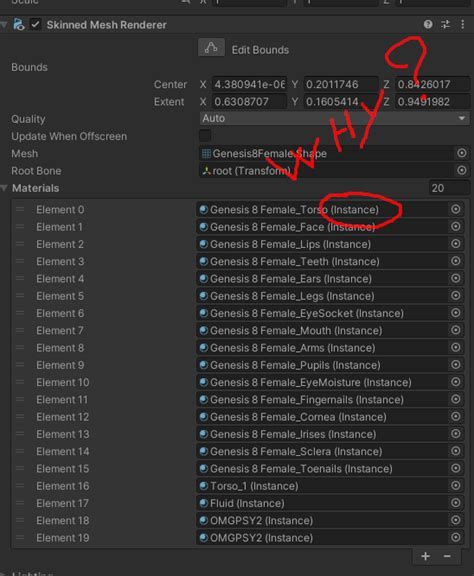This screenshot has height=576, width=474.
Task: Open object picker for Element 19 OMGPSY2
Action: click(456, 537)
